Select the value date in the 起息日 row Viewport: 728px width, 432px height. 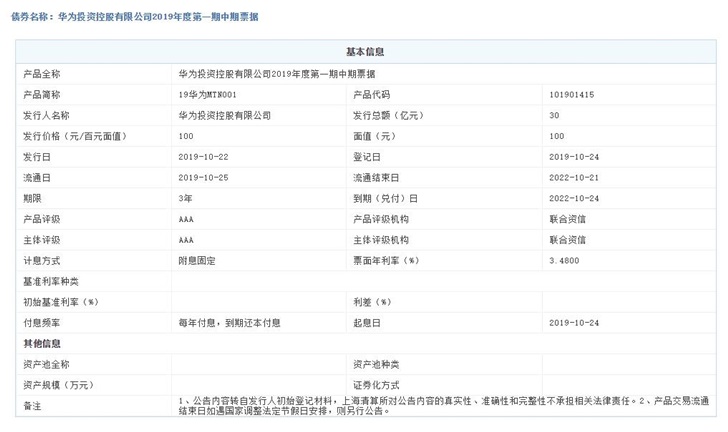(574, 323)
